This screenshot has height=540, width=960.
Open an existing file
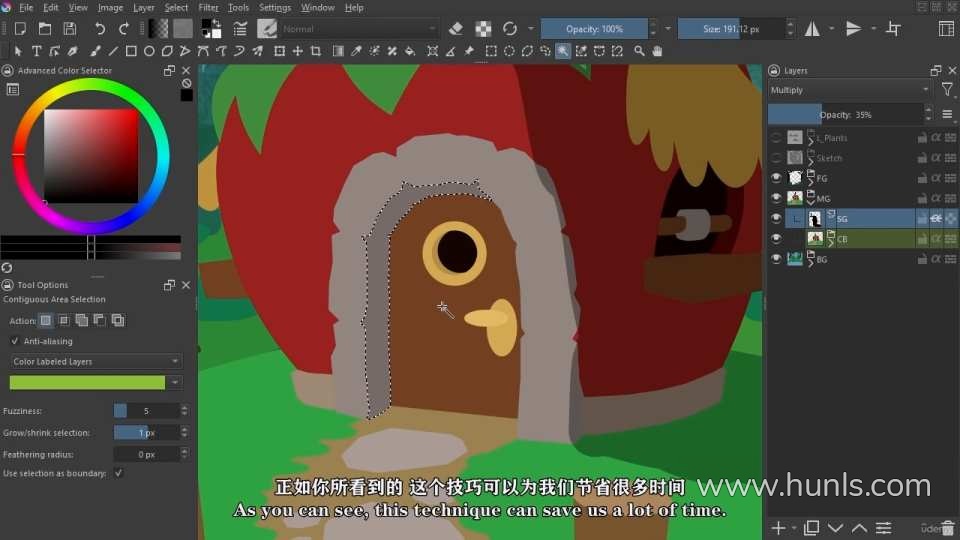45,29
